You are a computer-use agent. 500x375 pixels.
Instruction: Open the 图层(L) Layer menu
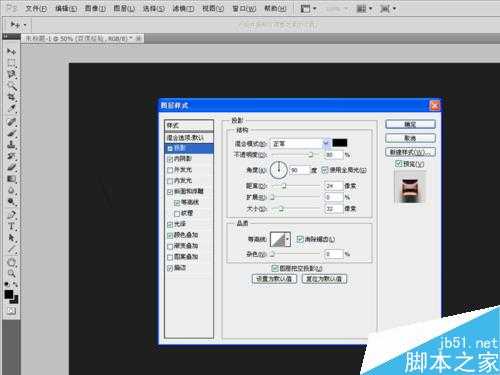pos(124,8)
